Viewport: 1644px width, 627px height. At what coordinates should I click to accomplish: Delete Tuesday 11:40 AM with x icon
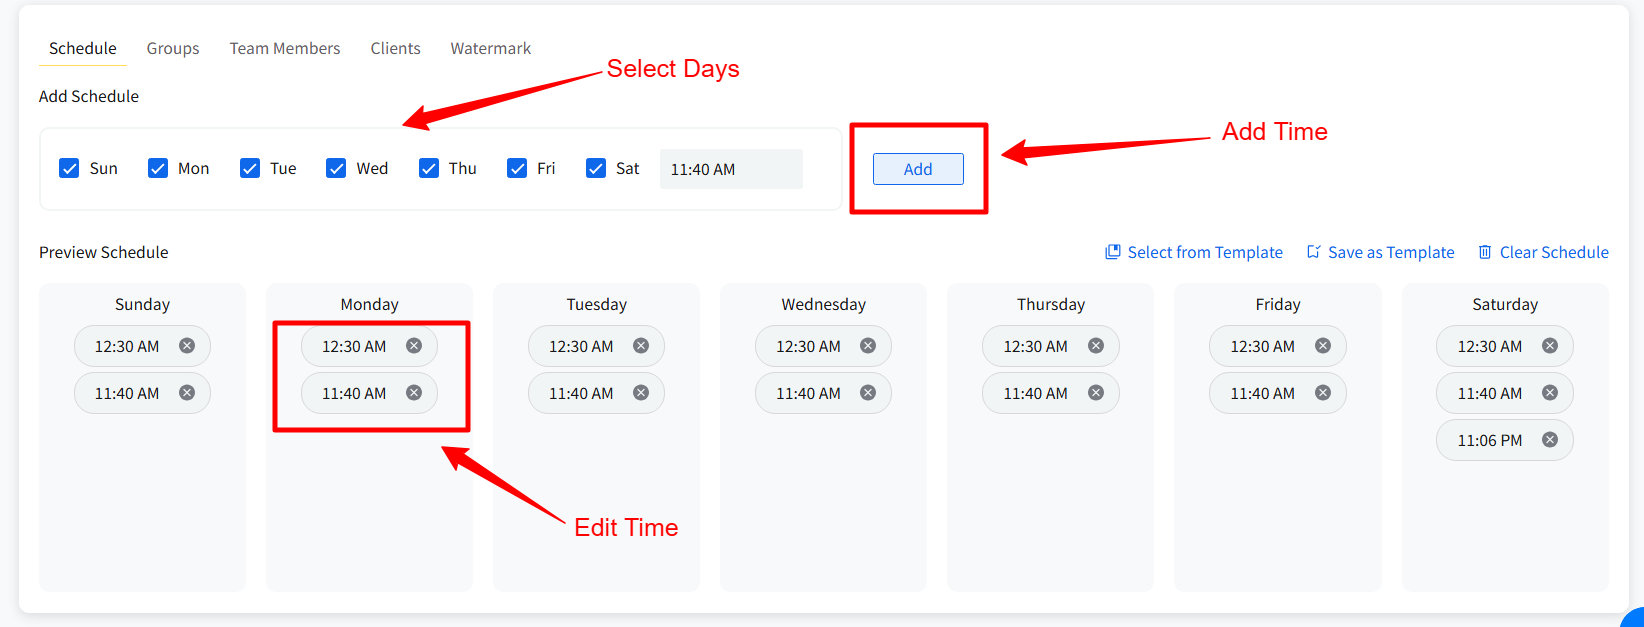[641, 393]
